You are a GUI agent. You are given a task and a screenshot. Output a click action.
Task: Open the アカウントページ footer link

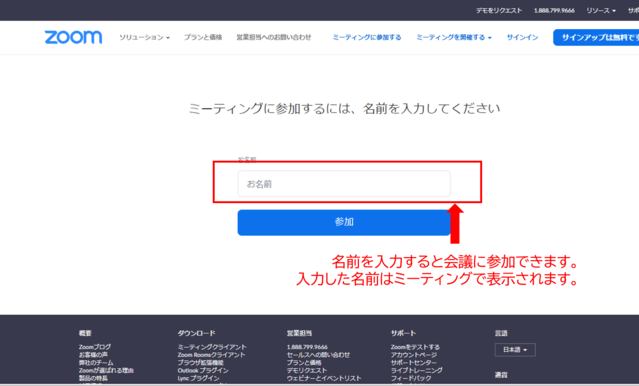(414, 355)
